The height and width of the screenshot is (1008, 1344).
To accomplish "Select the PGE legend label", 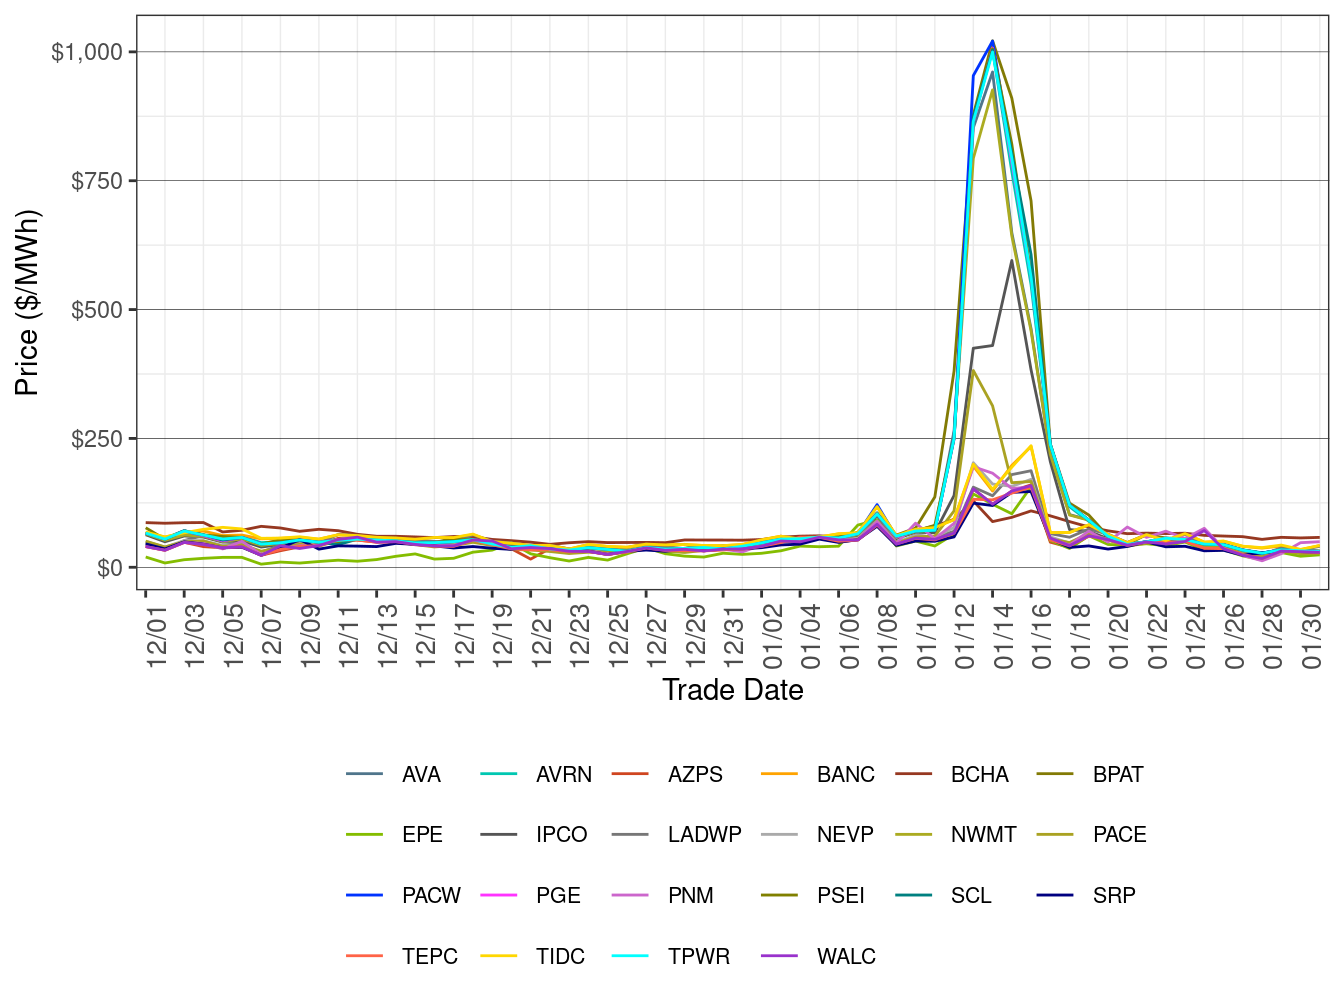I will point(558,896).
